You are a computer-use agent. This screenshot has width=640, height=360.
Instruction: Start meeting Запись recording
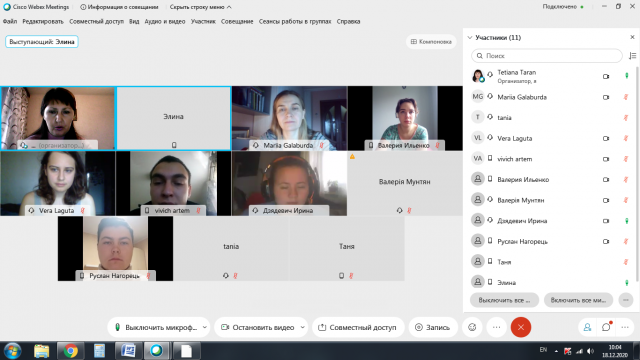(x=433, y=327)
